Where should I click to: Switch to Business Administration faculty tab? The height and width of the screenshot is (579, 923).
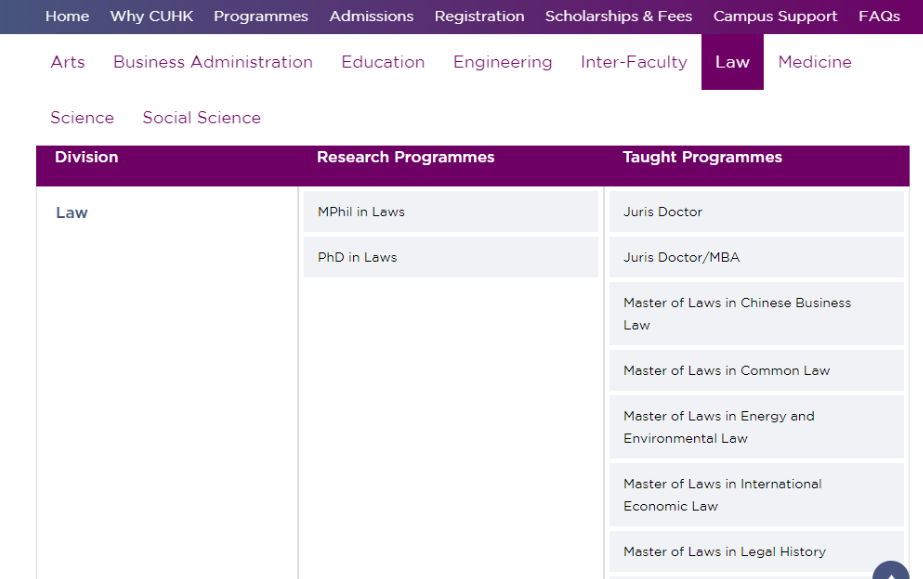coord(213,62)
